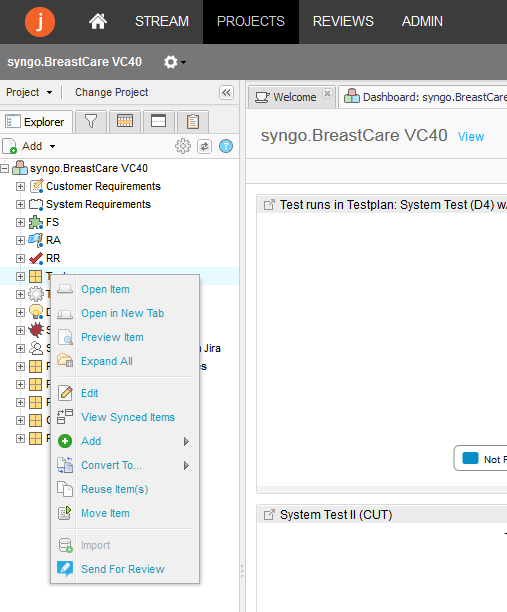The width and height of the screenshot is (507, 612).
Task: Open the Test Plans clipboard tab
Action: (192, 121)
